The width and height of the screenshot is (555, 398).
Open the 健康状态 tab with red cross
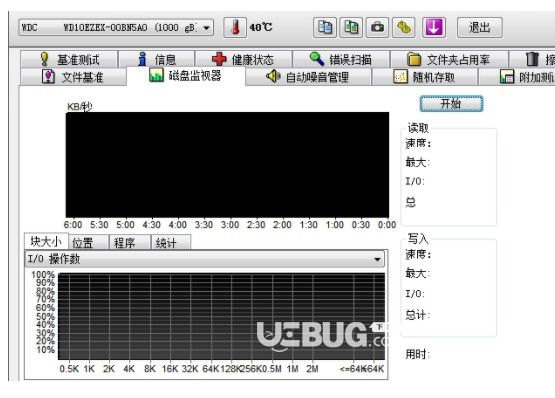click(244, 59)
